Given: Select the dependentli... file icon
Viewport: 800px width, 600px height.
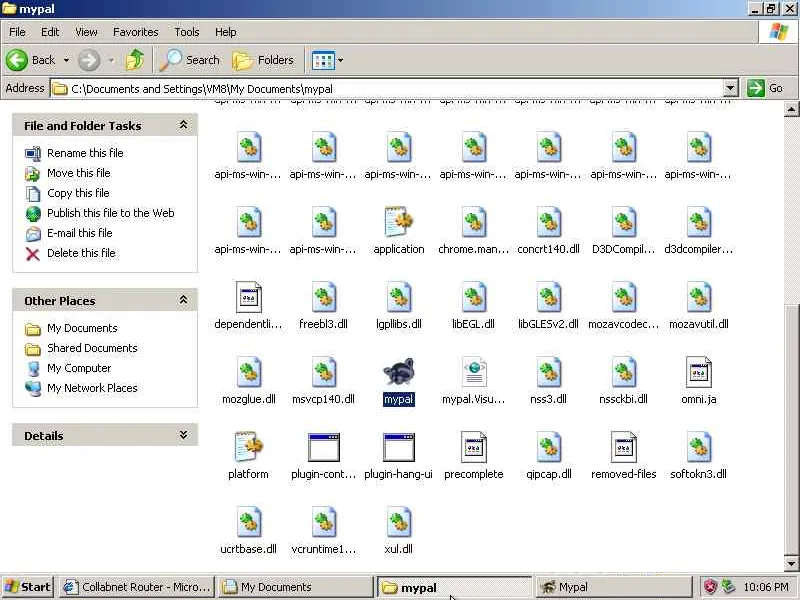Looking at the screenshot, I should coord(248,297).
